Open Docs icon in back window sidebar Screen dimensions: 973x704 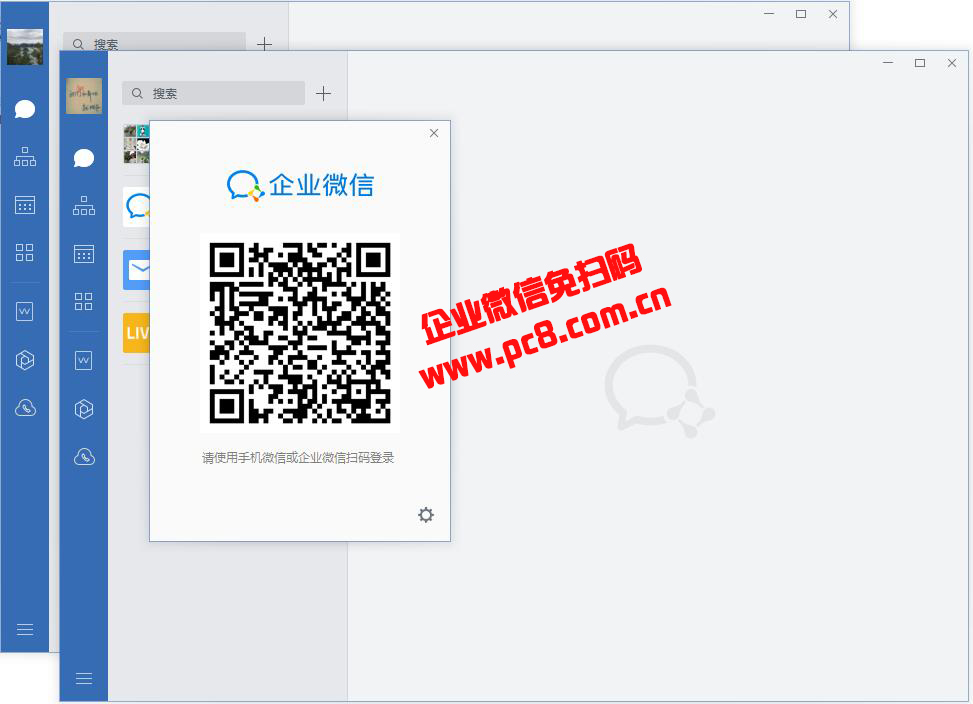[x=25, y=311]
